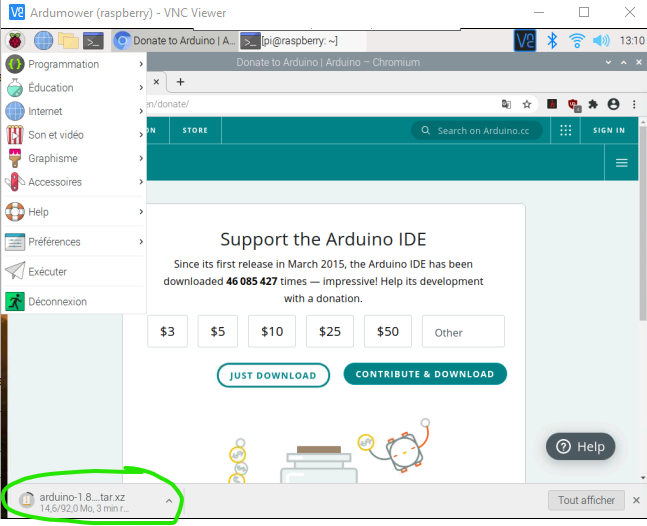
Task: Click the SIGN IN link
Action: coord(609,130)
